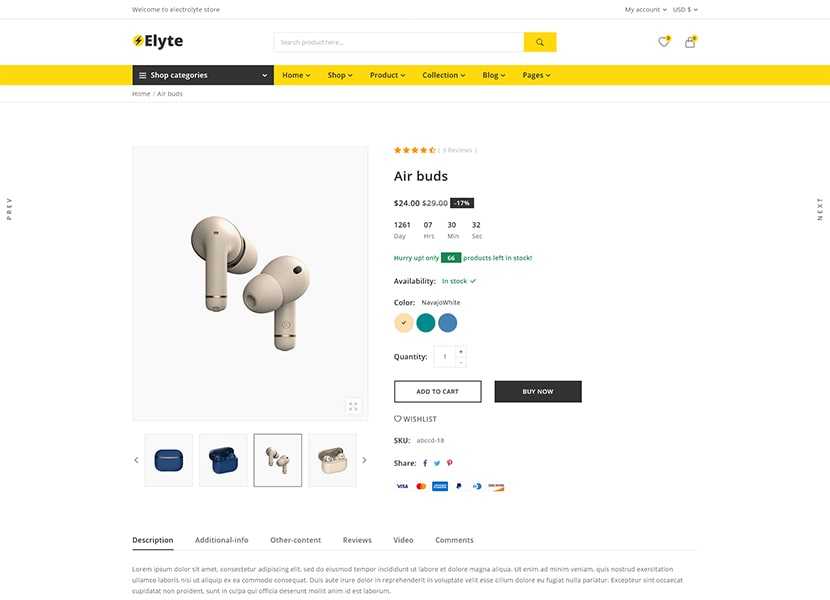830x600 pixels.
Task: Open the wishlist heart icon in header
Action: [664, 42]
